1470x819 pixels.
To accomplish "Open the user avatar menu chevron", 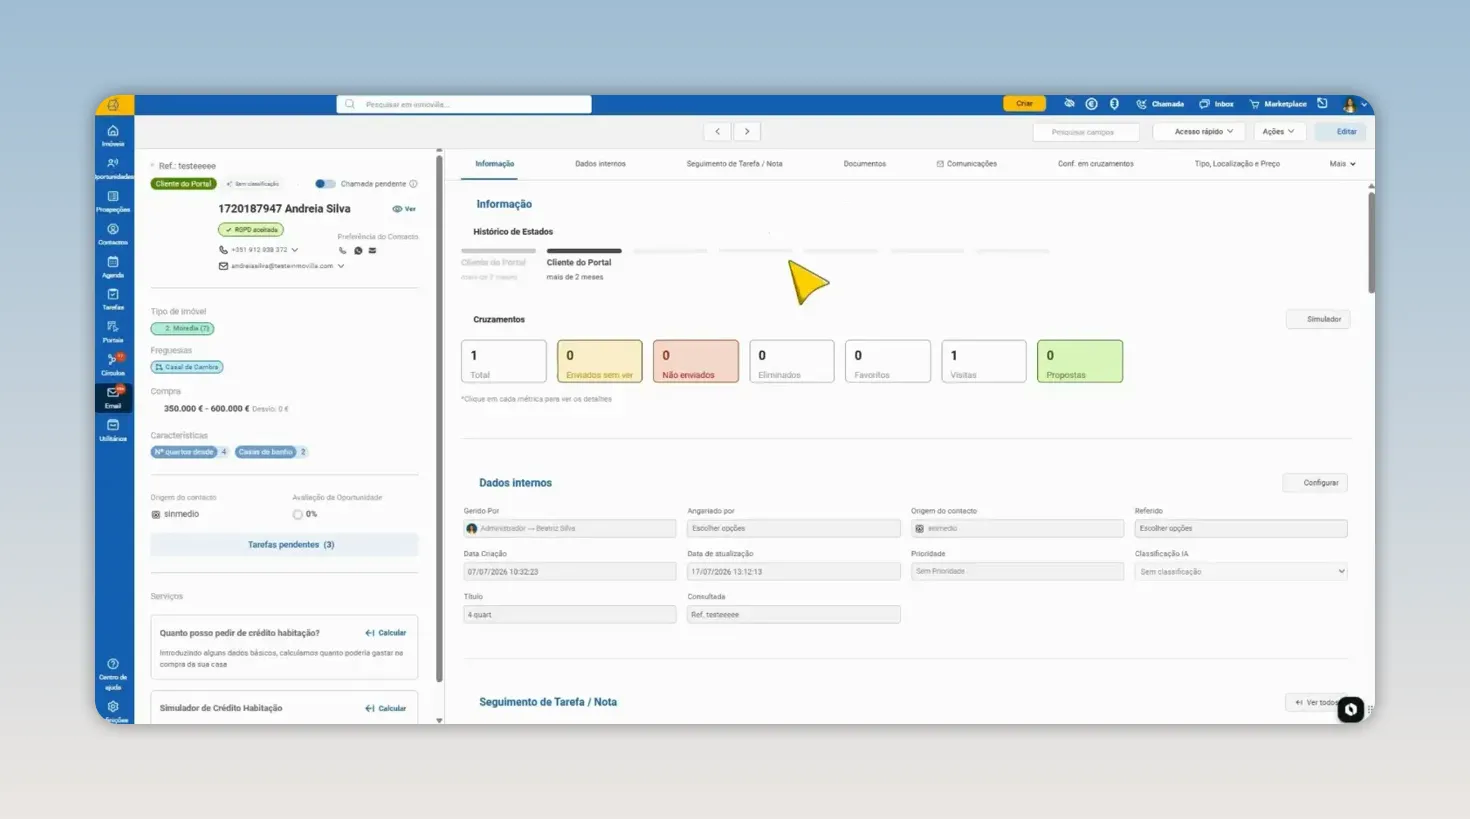I will pyautogui.click(x=1364, y=104).
